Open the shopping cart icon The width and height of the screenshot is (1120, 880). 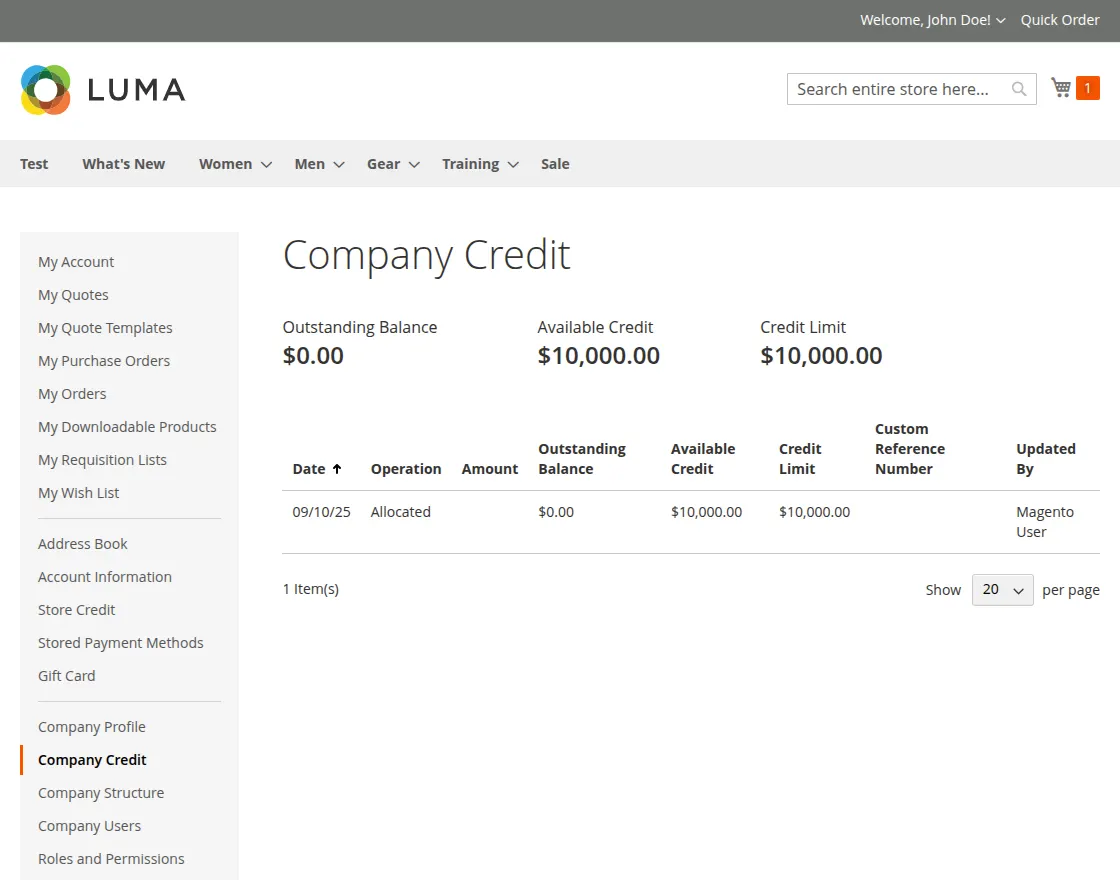tap(1061, 88)
